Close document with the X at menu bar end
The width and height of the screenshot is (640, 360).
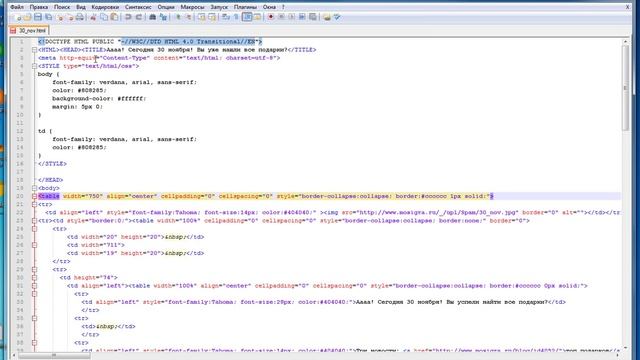click(x=627, y=7)
